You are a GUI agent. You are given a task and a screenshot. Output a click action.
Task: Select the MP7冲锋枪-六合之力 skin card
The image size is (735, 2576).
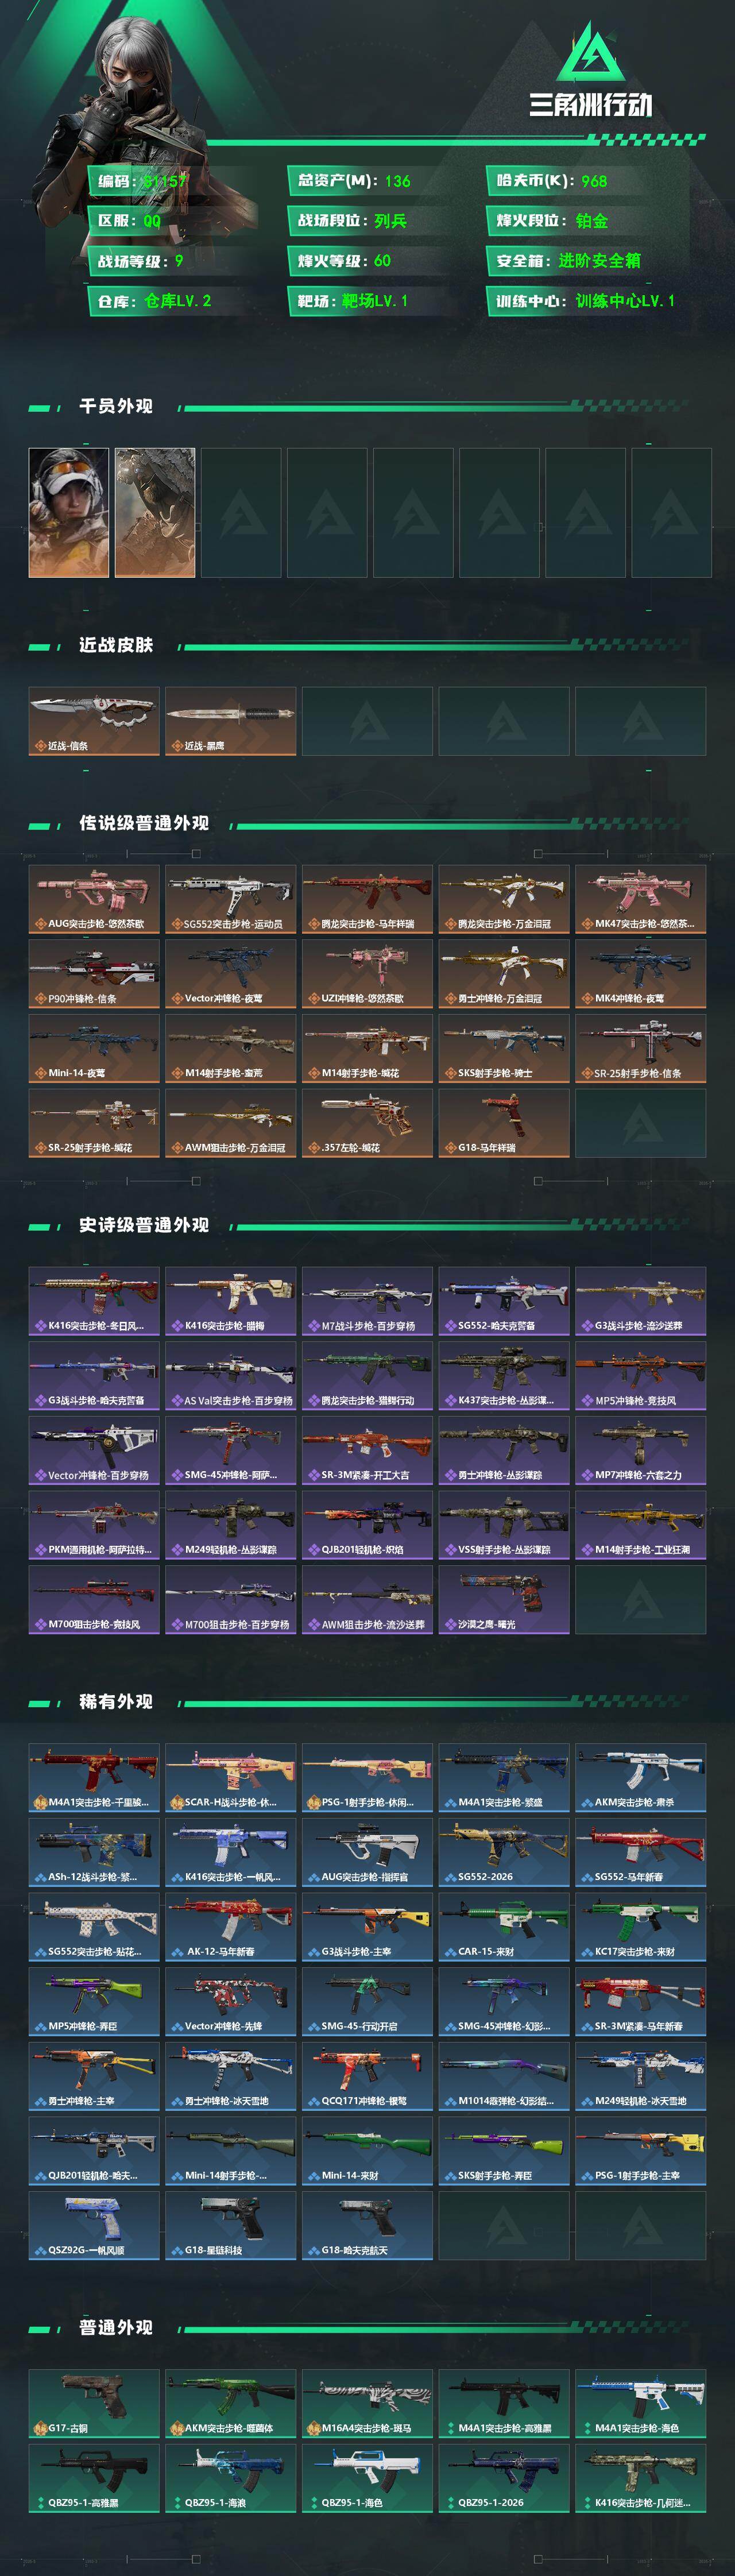[x=641, y=1450]
